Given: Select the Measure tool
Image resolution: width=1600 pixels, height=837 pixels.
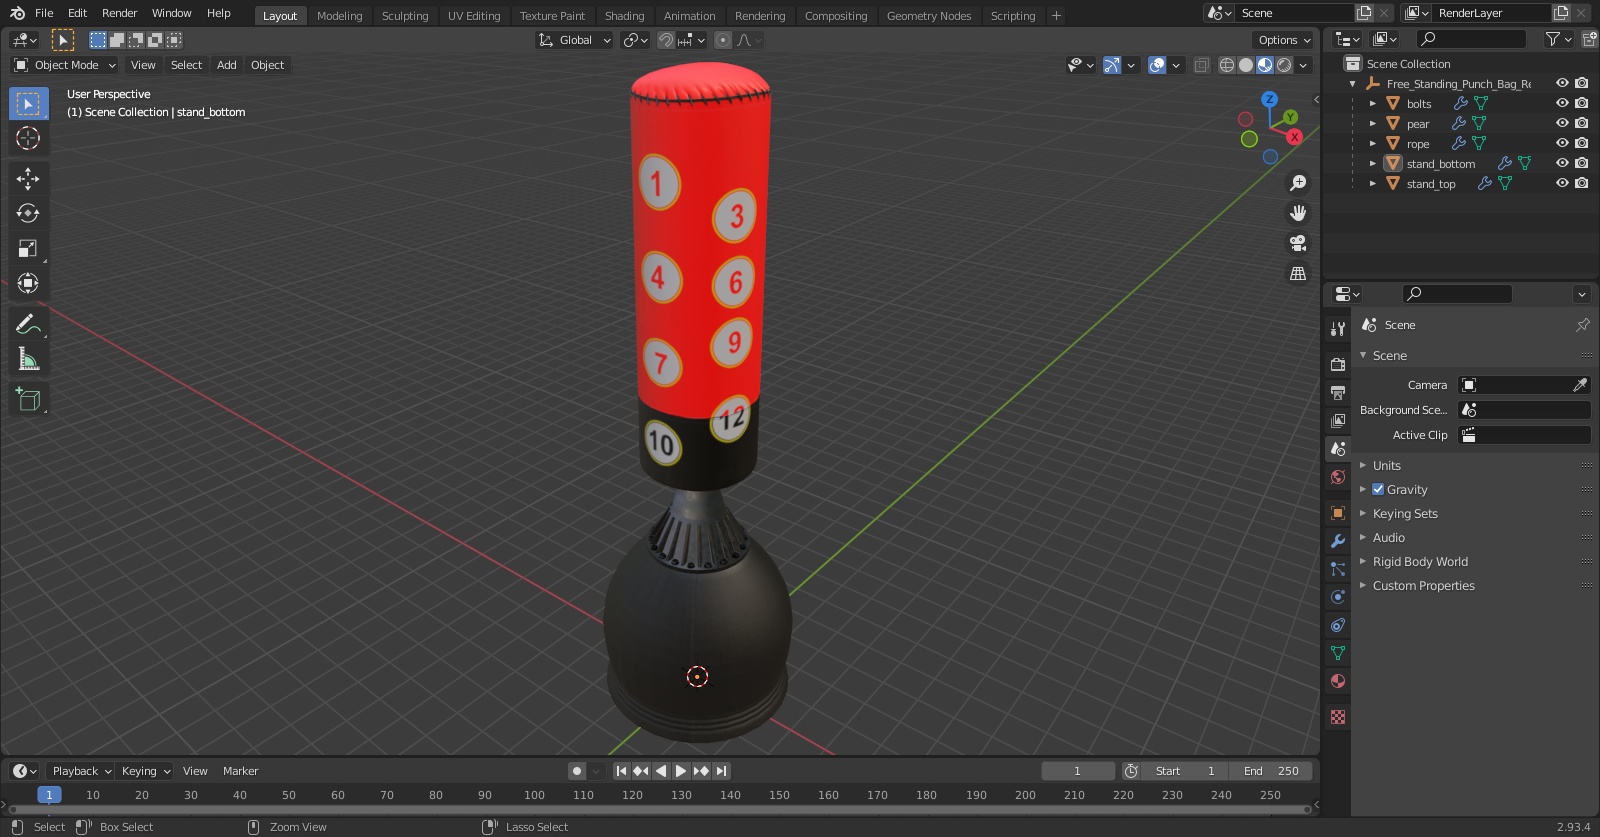Looking at the screenshot, I should pyautogui.click(x=28, y=359).
